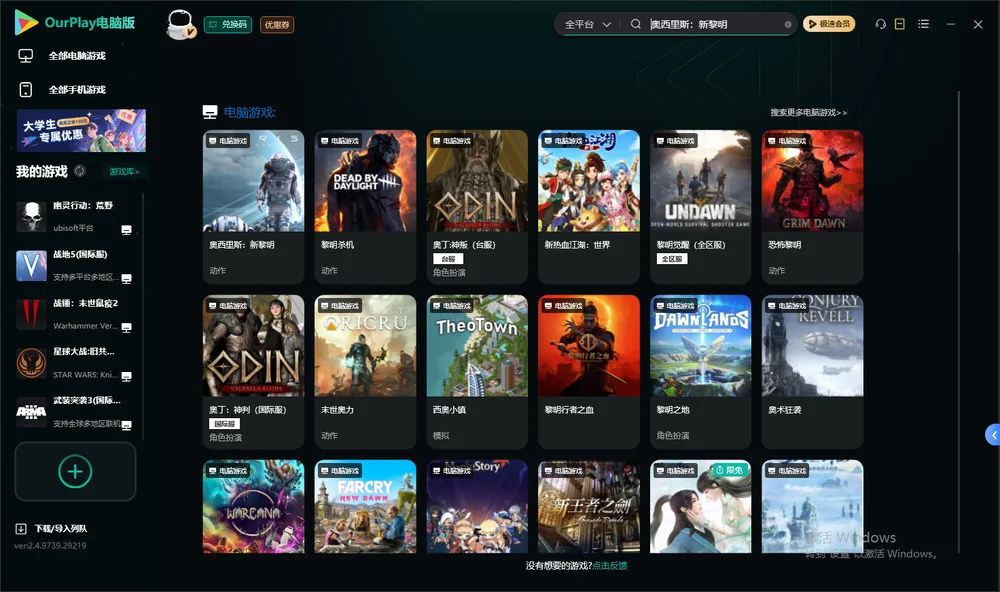The width and height of the screenshot is (1000, 592).
Task: Click the PC icon on 武装突袭3 row
Action: pos(126,426)
